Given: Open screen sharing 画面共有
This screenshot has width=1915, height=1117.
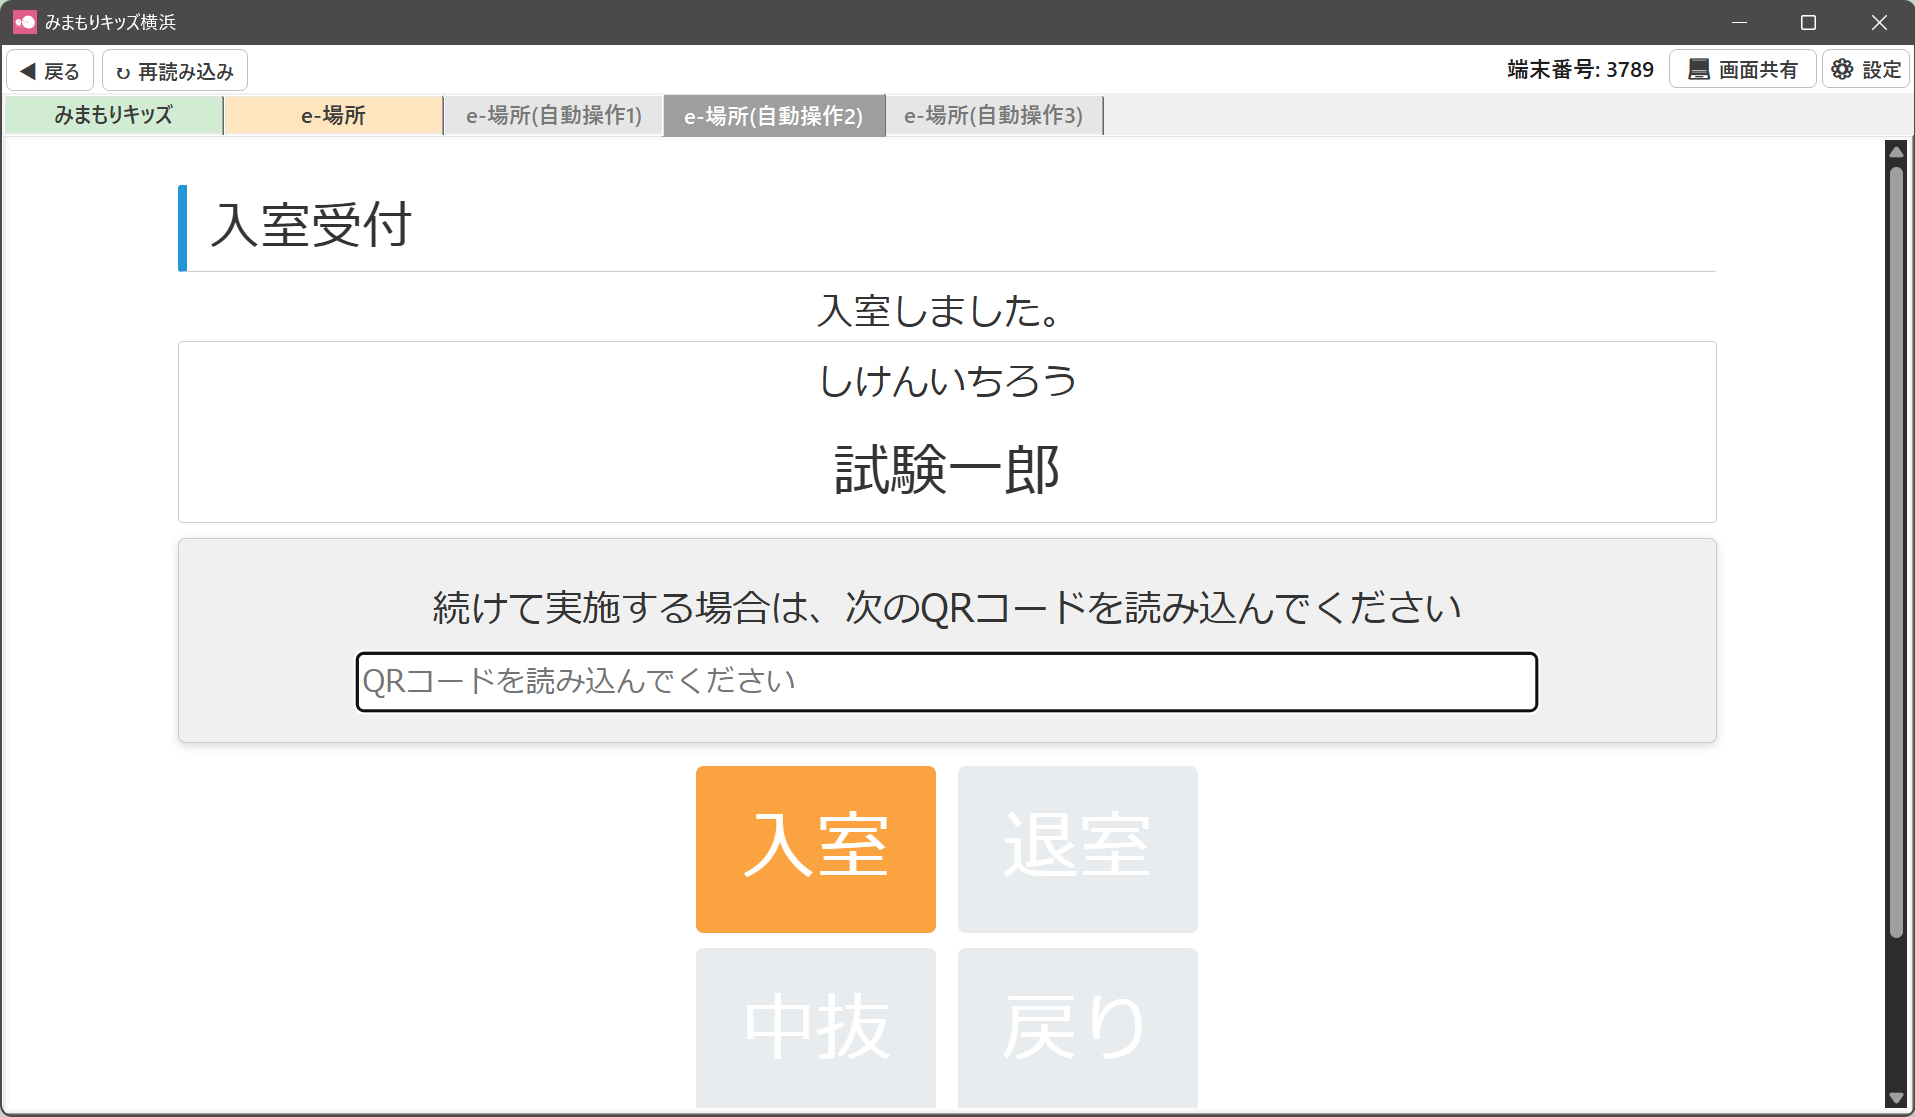Looking at the screenshot, I should (1742, 70).
